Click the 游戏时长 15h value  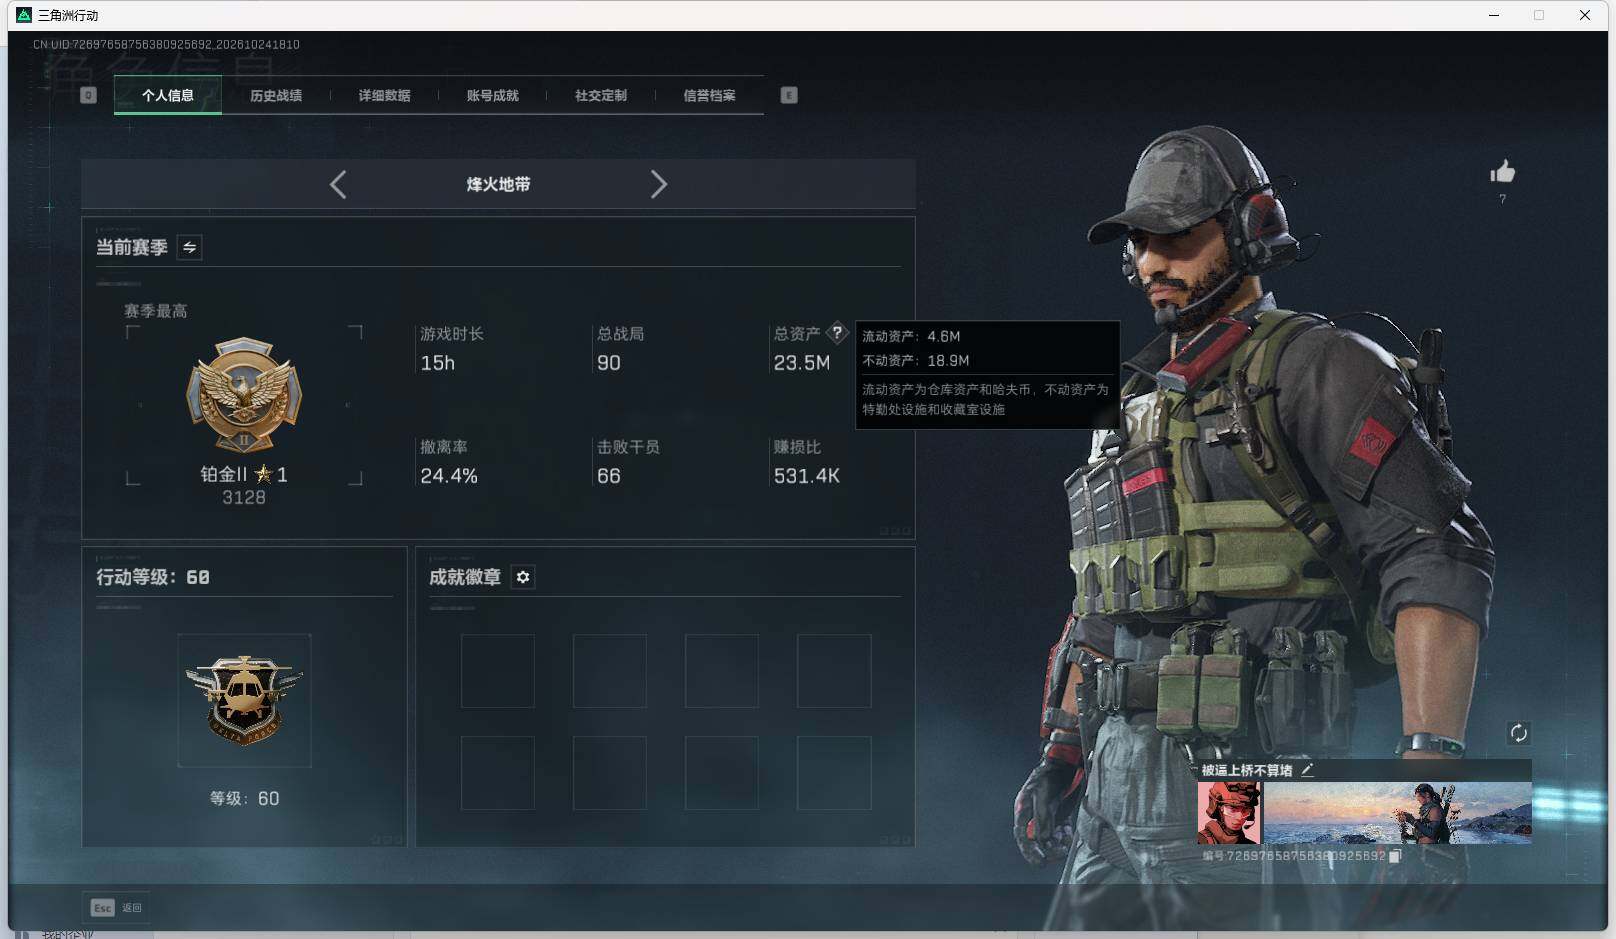coord(438,363)
